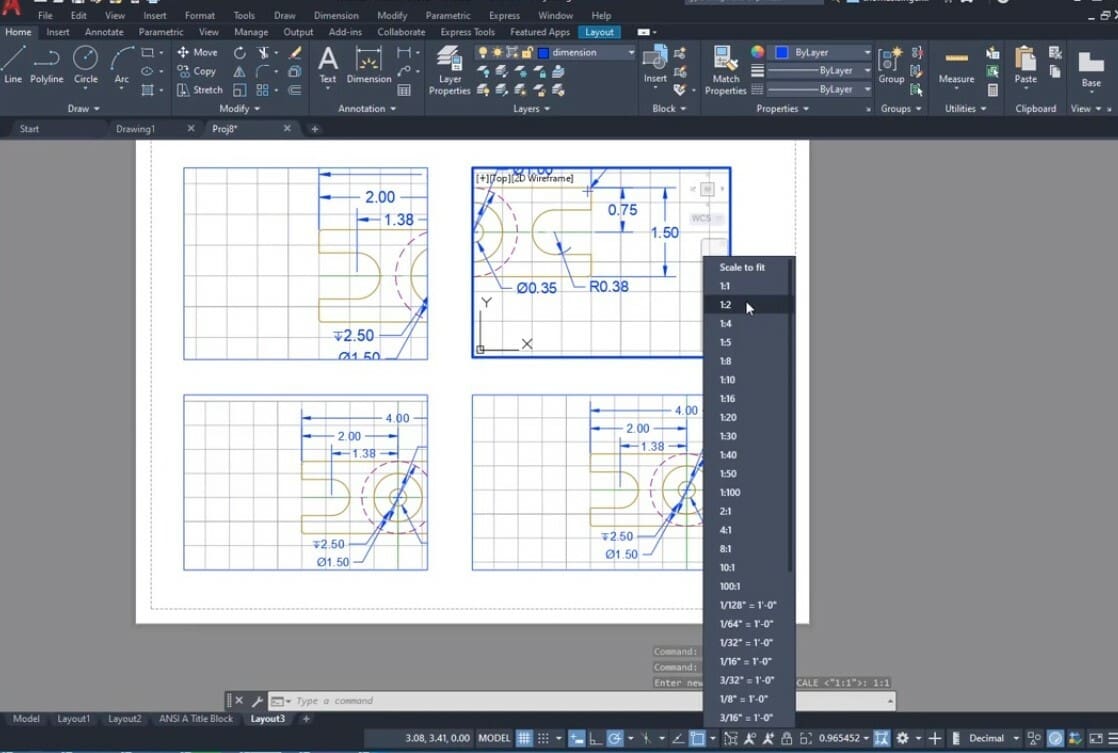
Task: Open the Match Properties tool
Action: pos(725,70)
